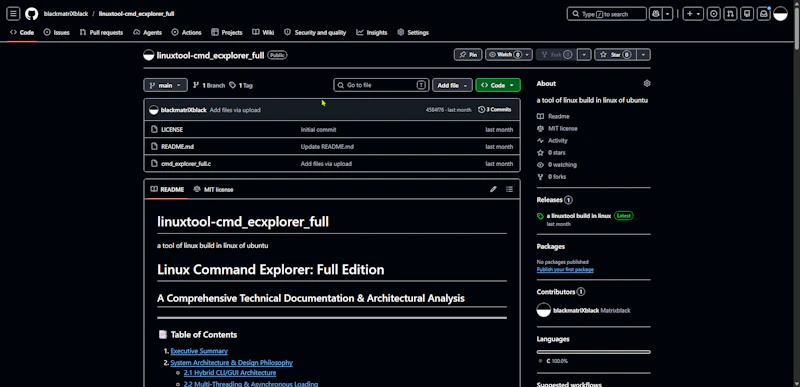Open the Insights tab

[x=372, y=32]
